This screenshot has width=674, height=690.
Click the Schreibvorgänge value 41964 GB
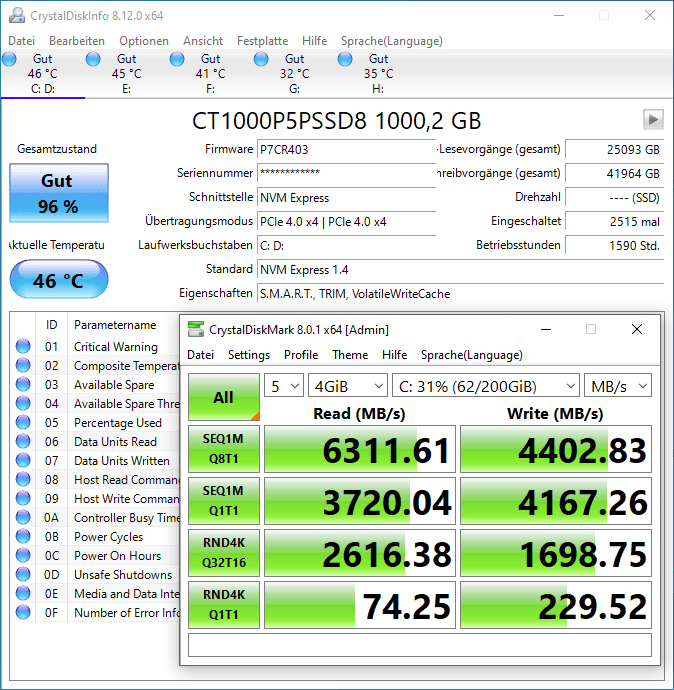615,173
